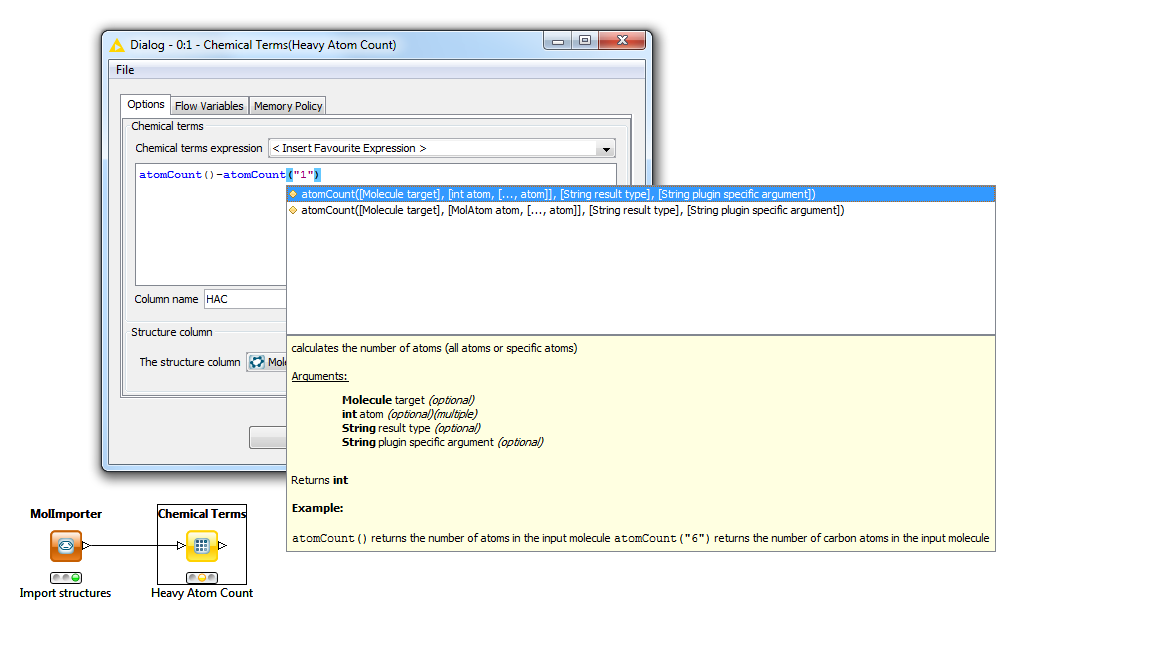
Task: Open the MolImporter node icon
Action: (x=66, y=545)
